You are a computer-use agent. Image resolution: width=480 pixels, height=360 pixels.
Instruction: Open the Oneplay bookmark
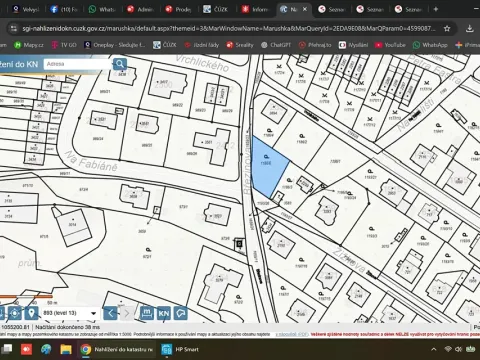point(114,45)
